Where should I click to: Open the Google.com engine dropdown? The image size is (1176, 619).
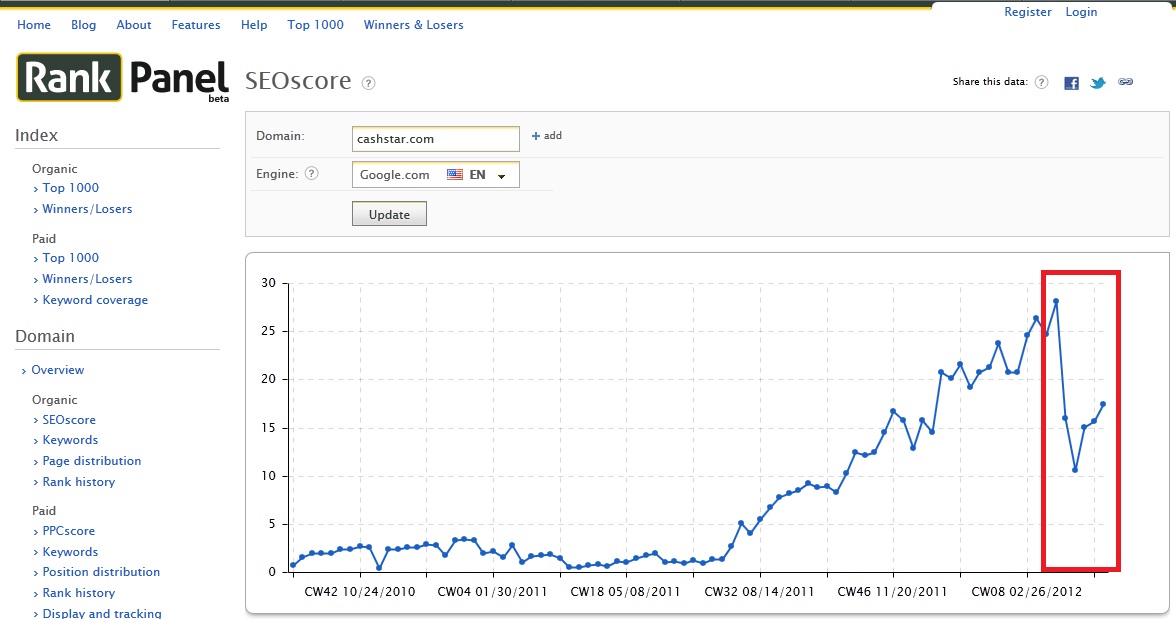(x=435, y=175)
